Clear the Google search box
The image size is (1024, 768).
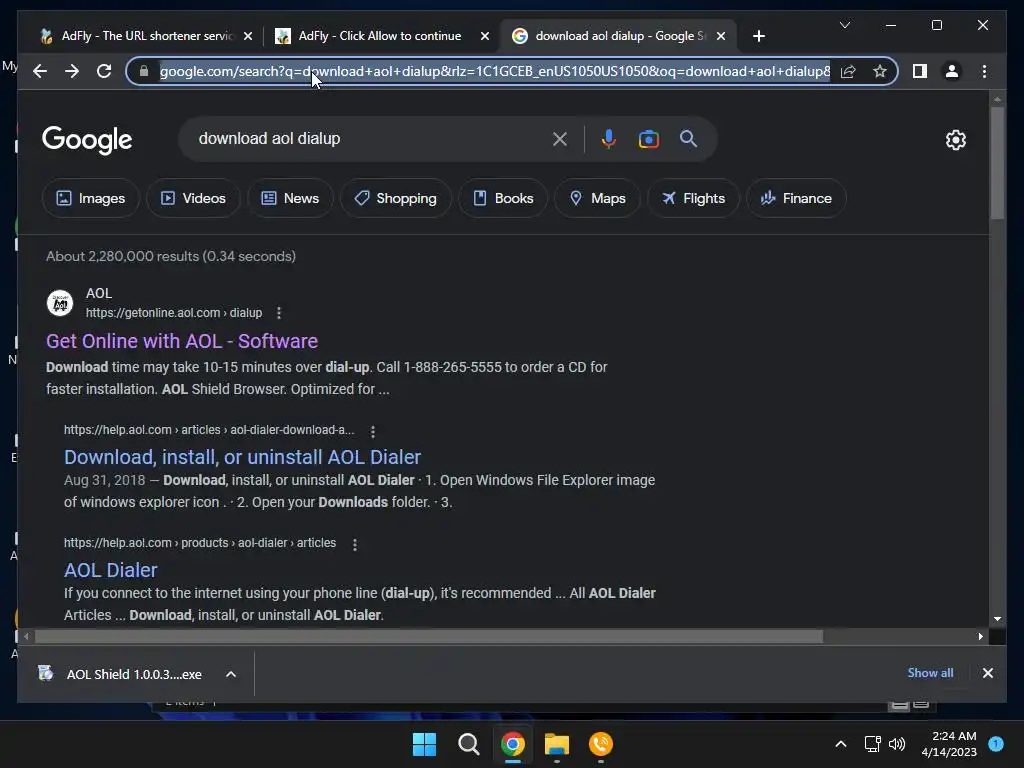coord(560,138)
